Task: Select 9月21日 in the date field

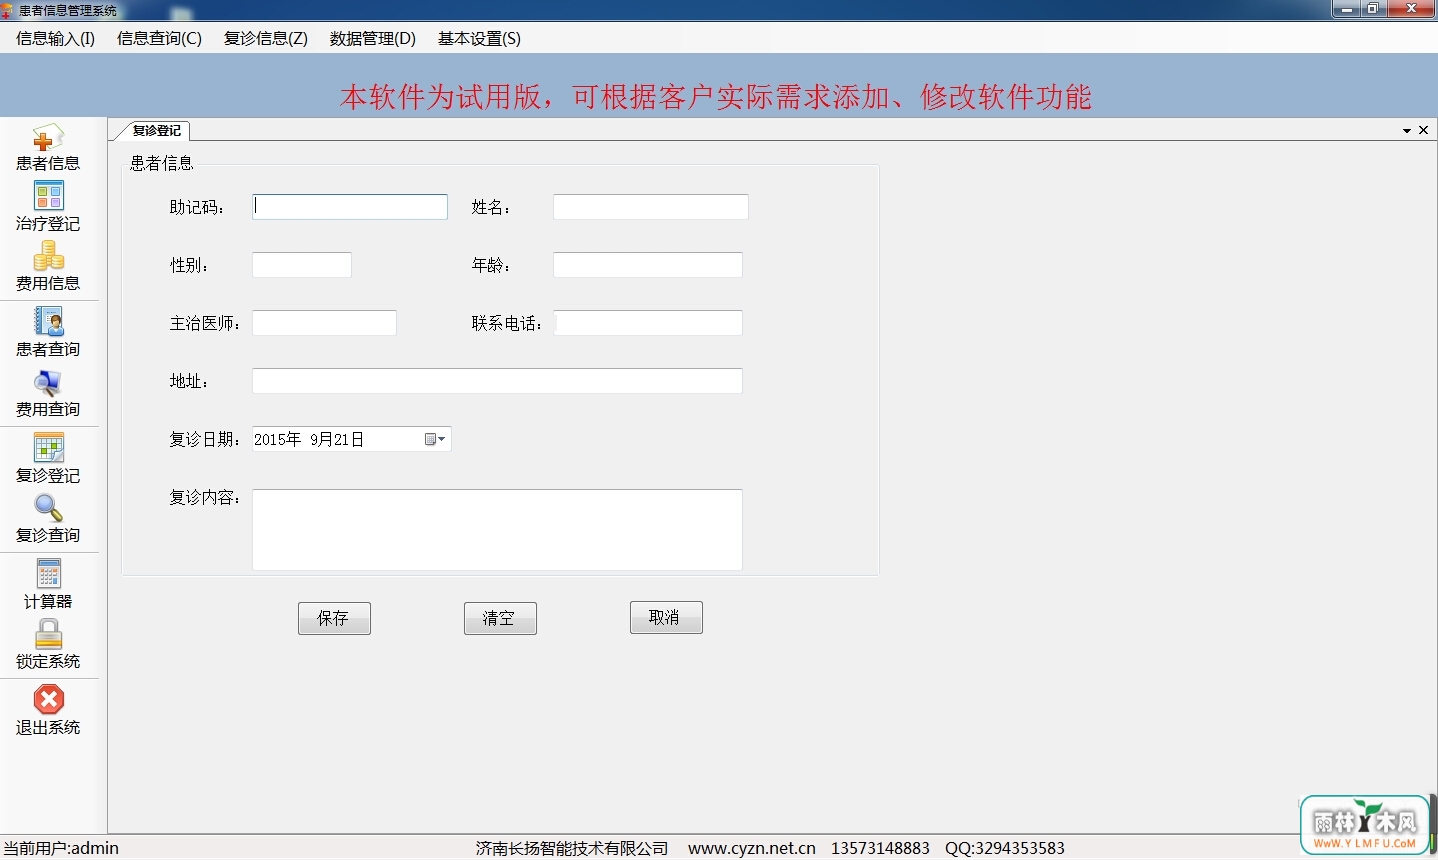Action: point(337,439)
